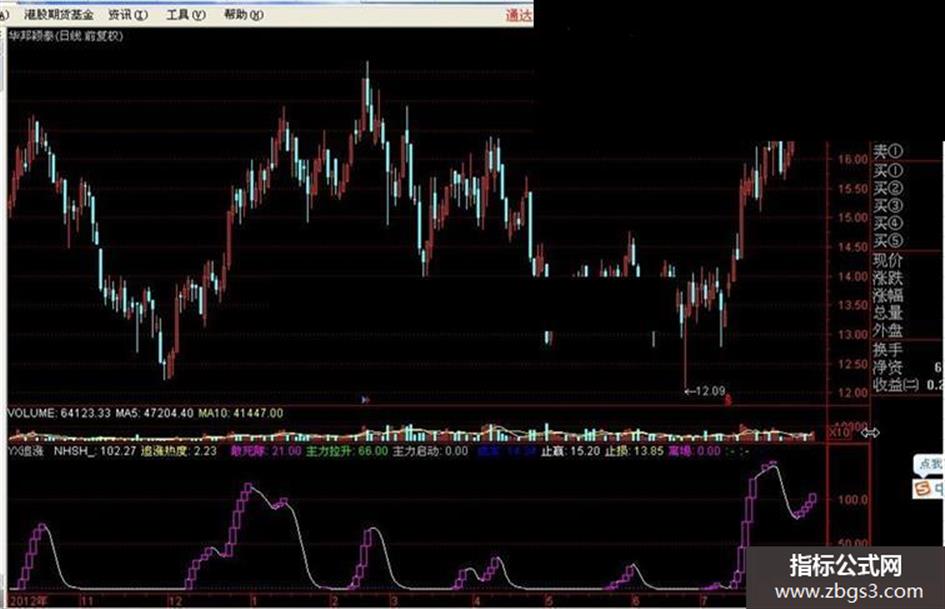945x609 pixels.
Task: Click the 100.0 indicator axis label
Action: pos(853,500)
